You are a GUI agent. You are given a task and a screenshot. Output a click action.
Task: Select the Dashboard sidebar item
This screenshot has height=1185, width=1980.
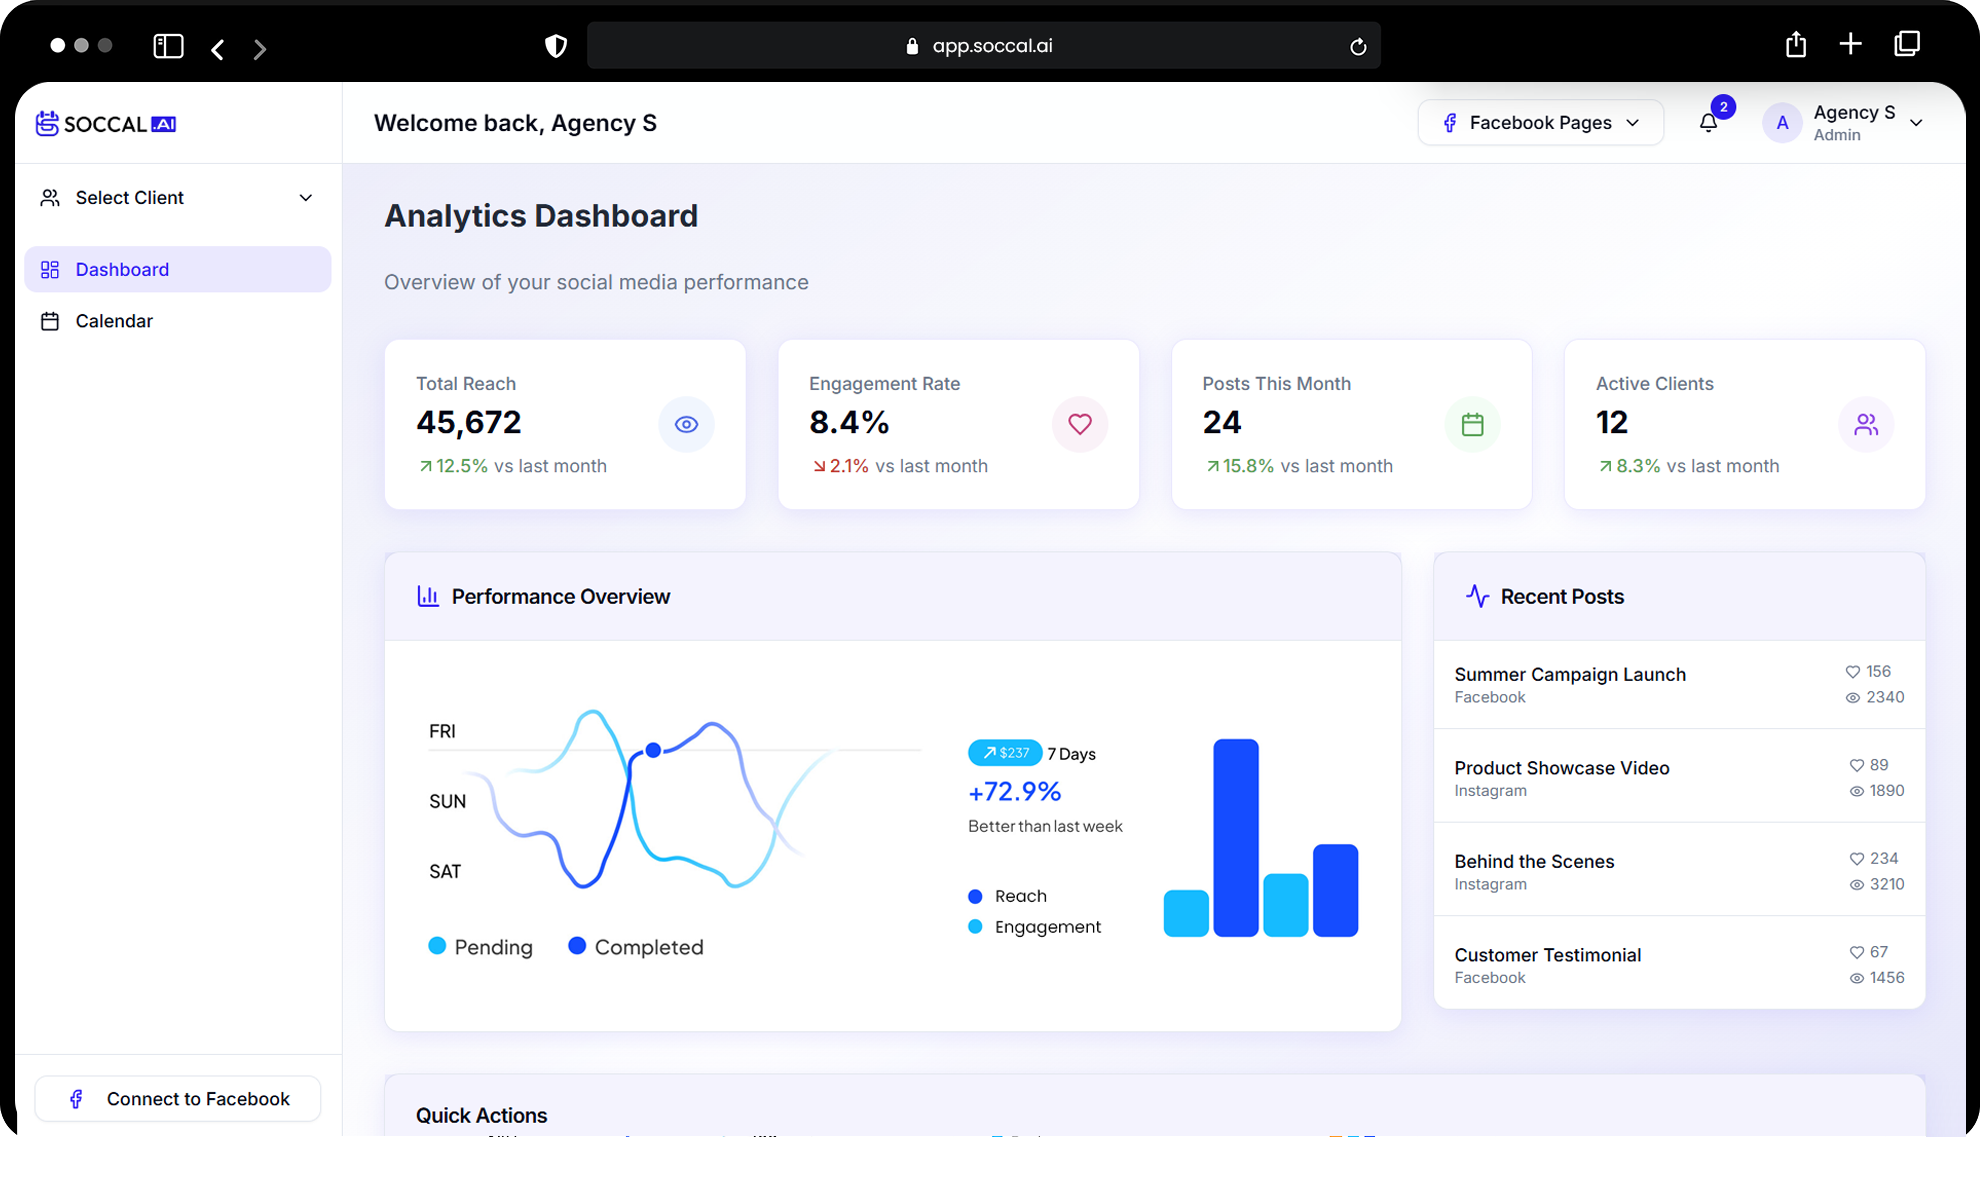(122, 269)
